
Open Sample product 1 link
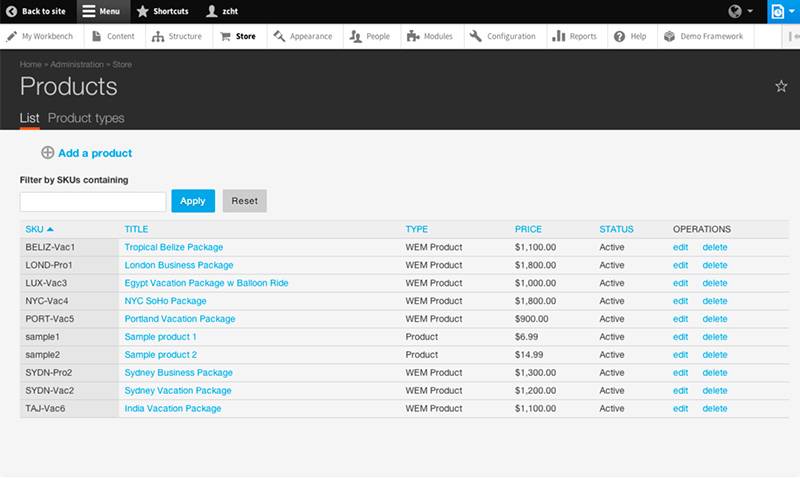(x=160, y=337)
